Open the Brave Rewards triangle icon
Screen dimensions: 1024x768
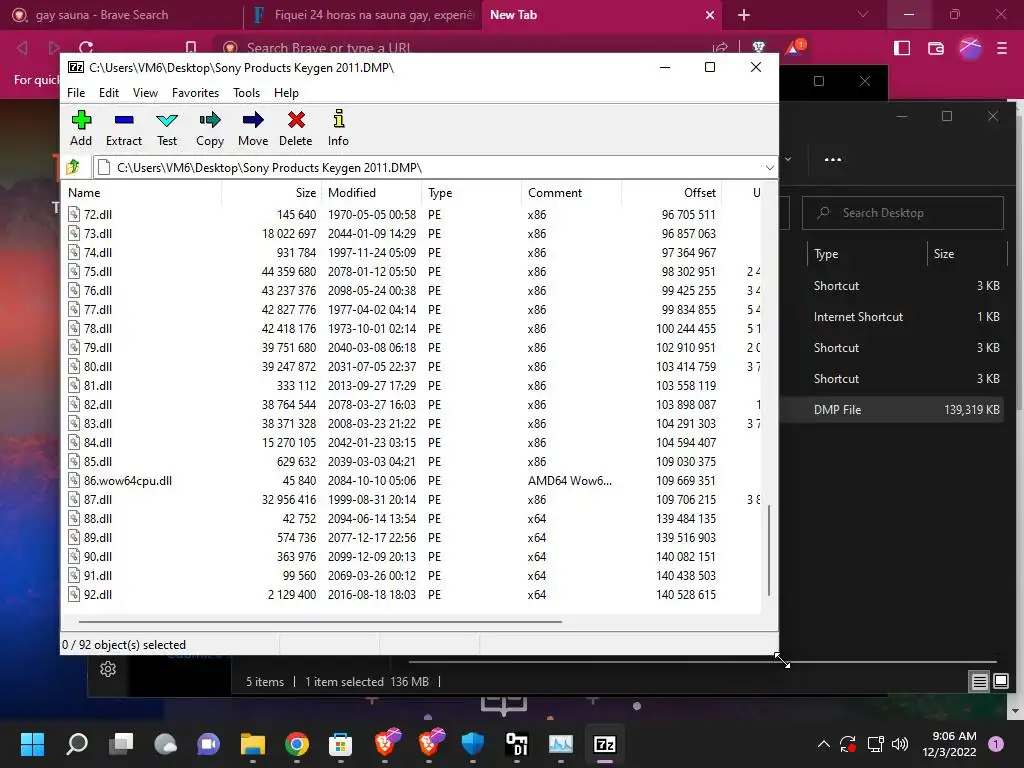(x=795, y=47)
